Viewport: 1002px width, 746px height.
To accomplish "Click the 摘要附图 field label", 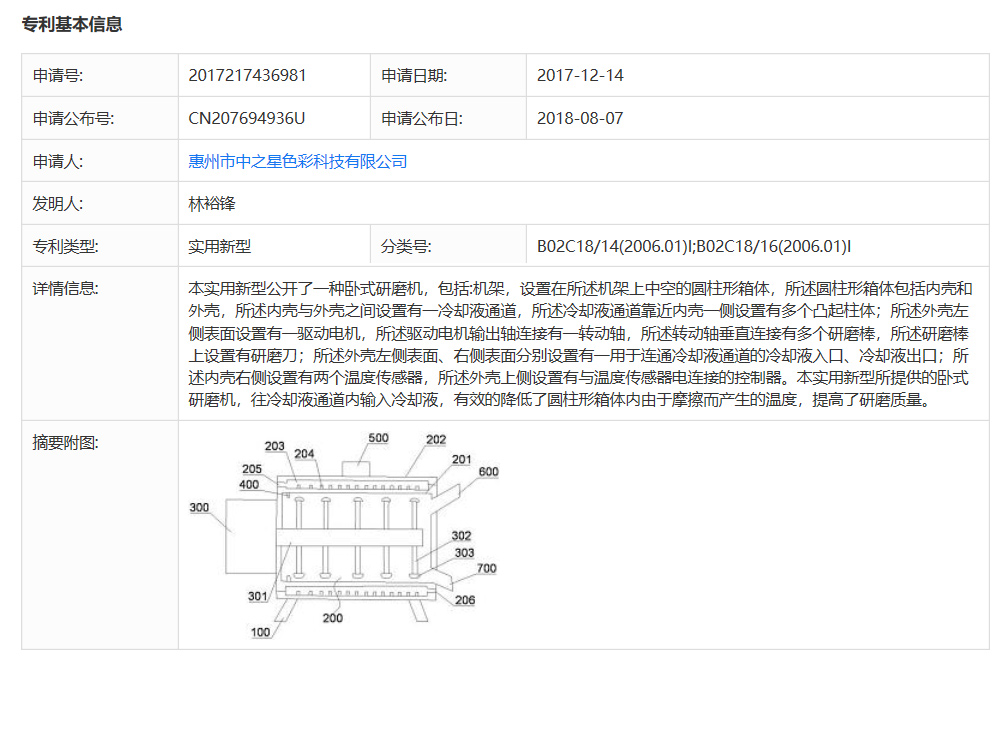I will 66,442.
